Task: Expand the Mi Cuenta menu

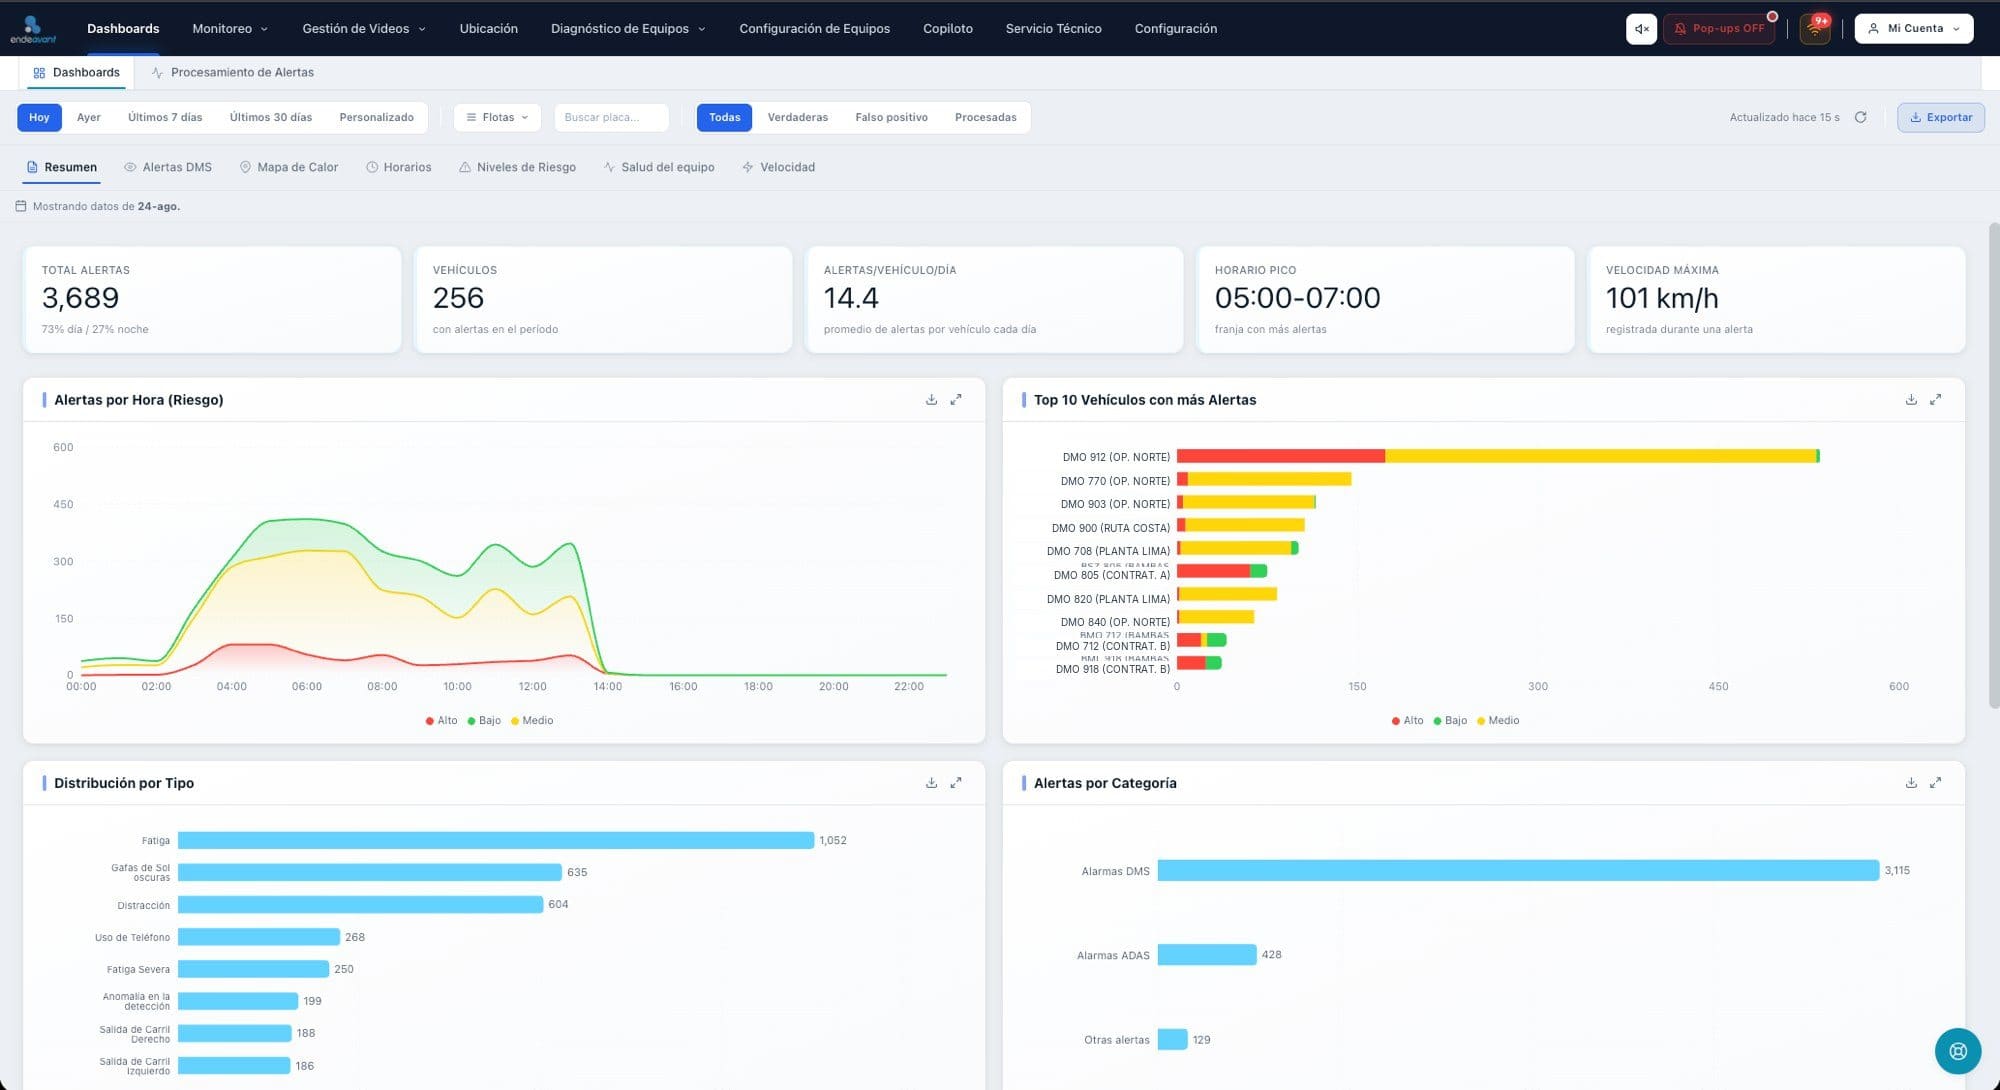Action: coord(1913,29)
